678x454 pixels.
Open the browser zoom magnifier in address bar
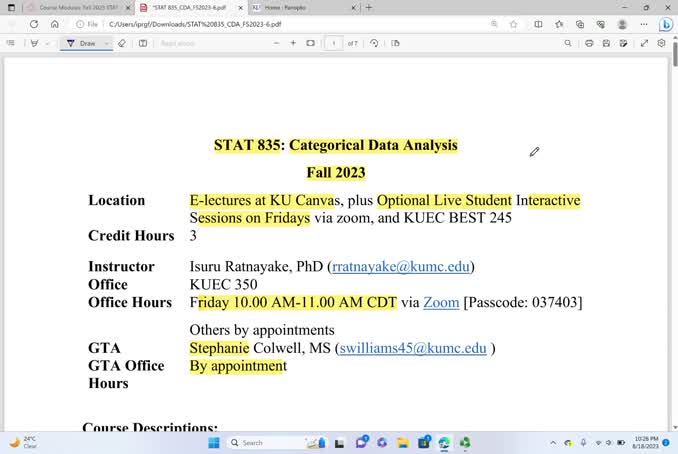(494, 24)
